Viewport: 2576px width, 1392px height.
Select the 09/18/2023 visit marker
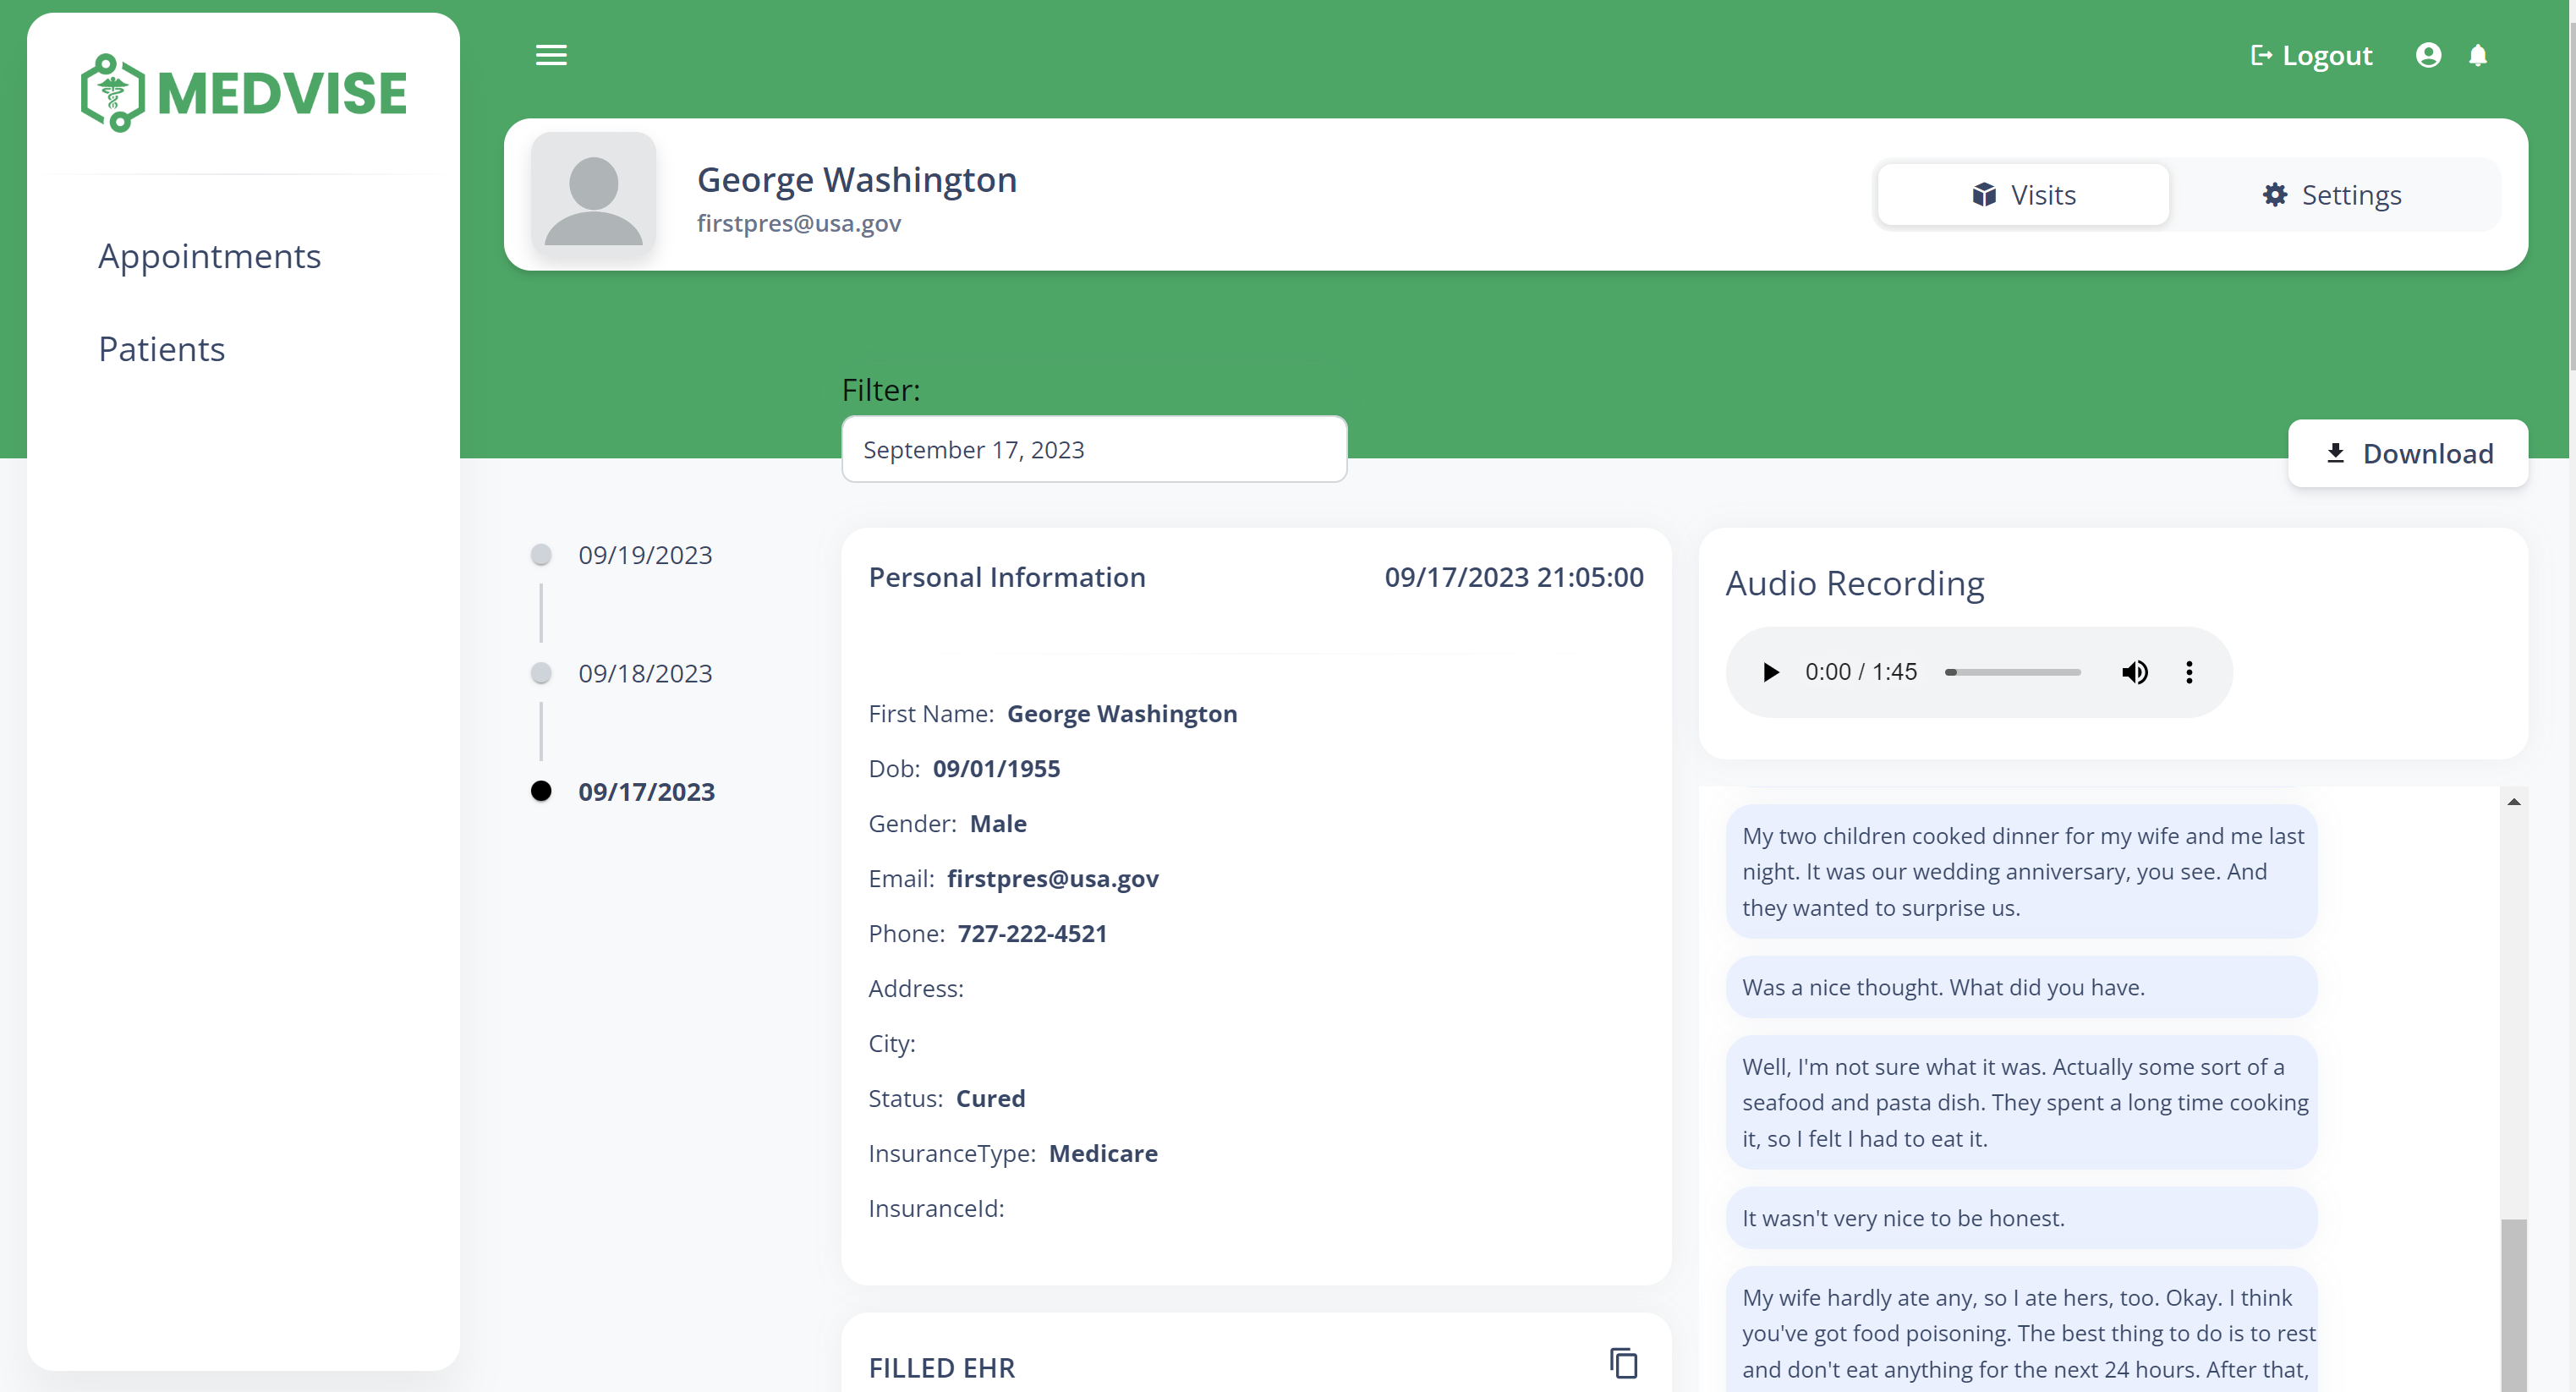[541, 673]
